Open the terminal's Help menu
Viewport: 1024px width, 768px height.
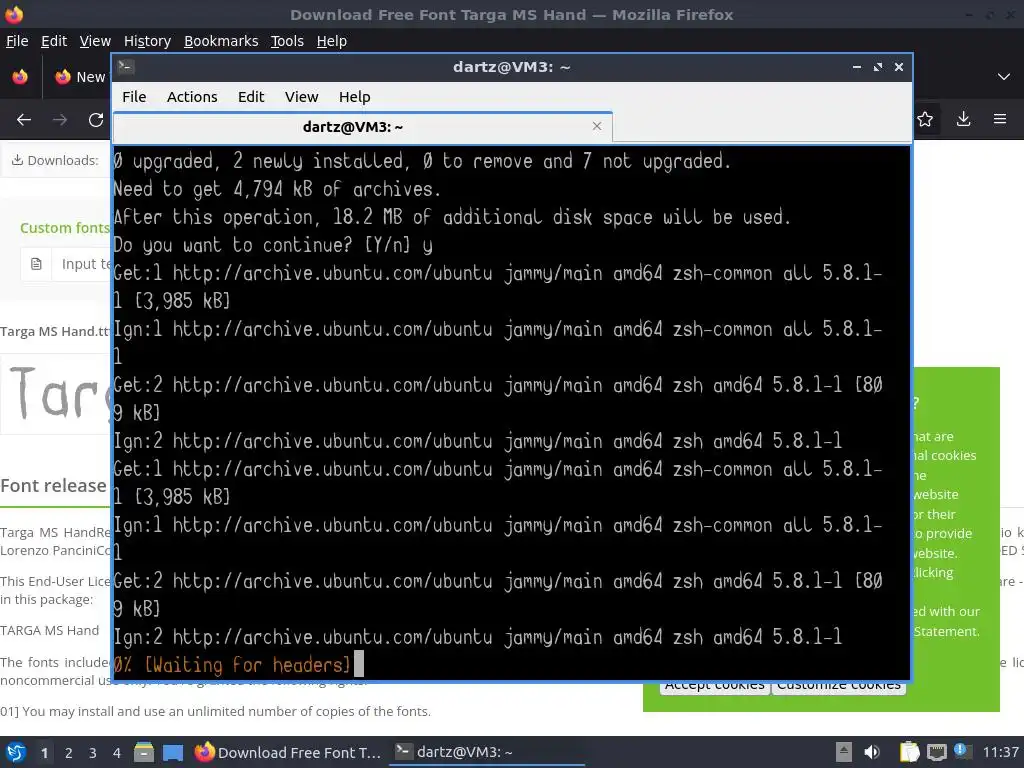(x=355, y=97)
